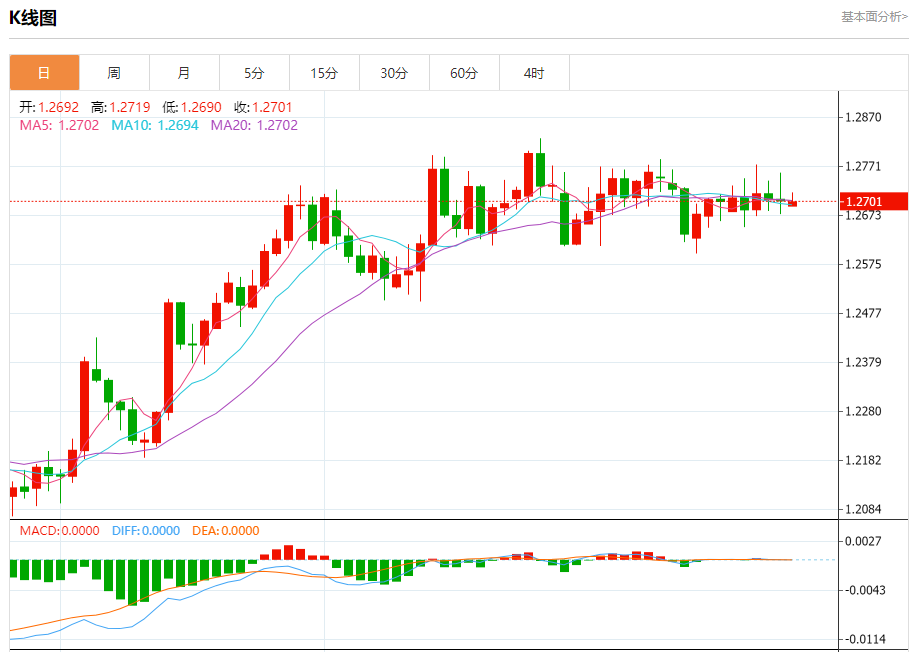Click the 1.2870 price axis label
The width and height of the screenshot is (916, 652).
tap(863, 118)
